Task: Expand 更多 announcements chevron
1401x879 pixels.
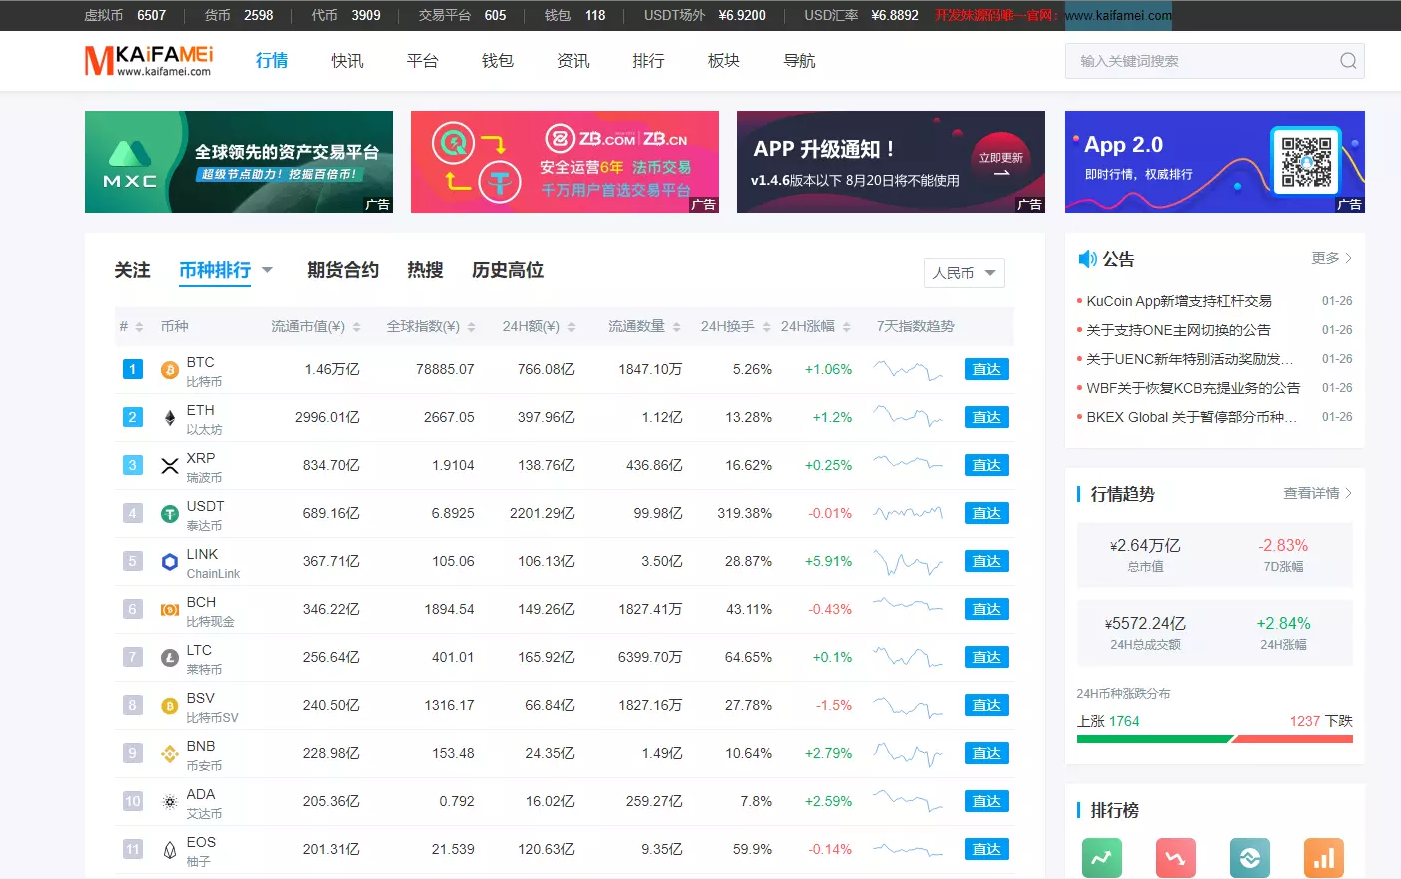Action: (1348, 258)
